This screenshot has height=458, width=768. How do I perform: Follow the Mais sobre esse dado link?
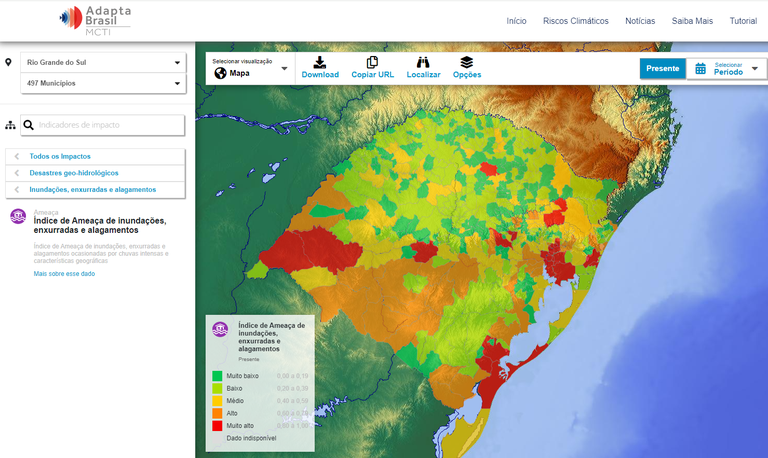click(x=64, y=273)
